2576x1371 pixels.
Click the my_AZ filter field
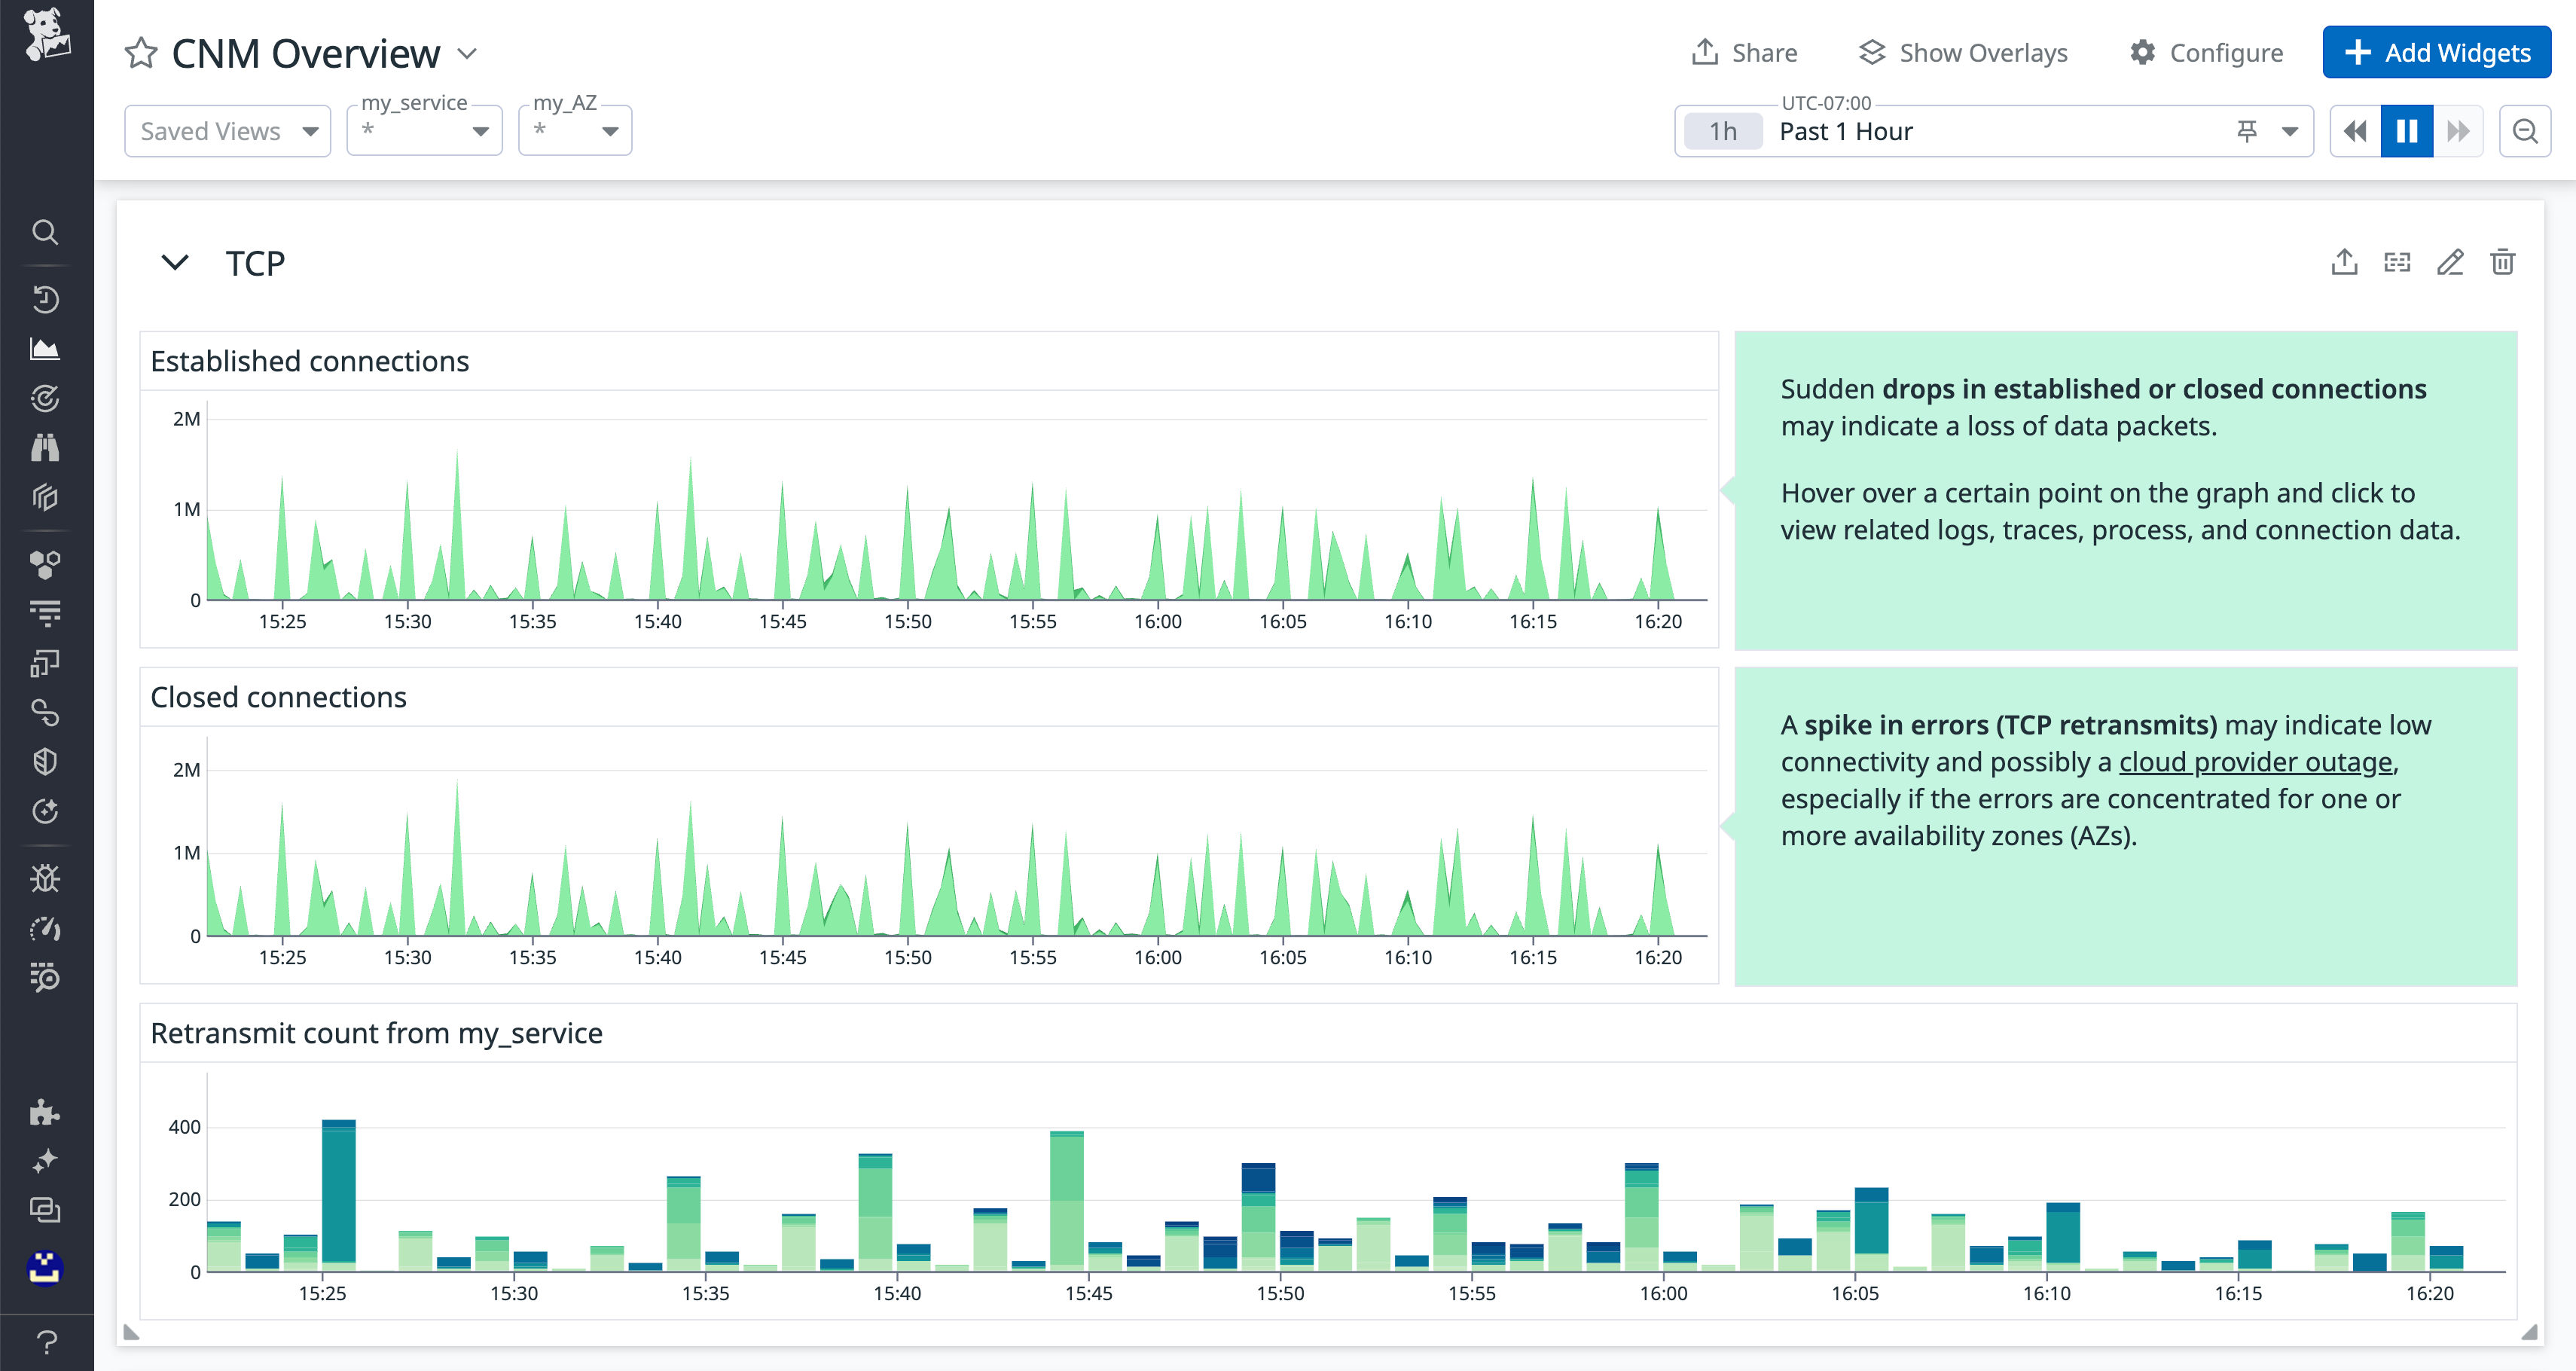(x=575, y=130)
